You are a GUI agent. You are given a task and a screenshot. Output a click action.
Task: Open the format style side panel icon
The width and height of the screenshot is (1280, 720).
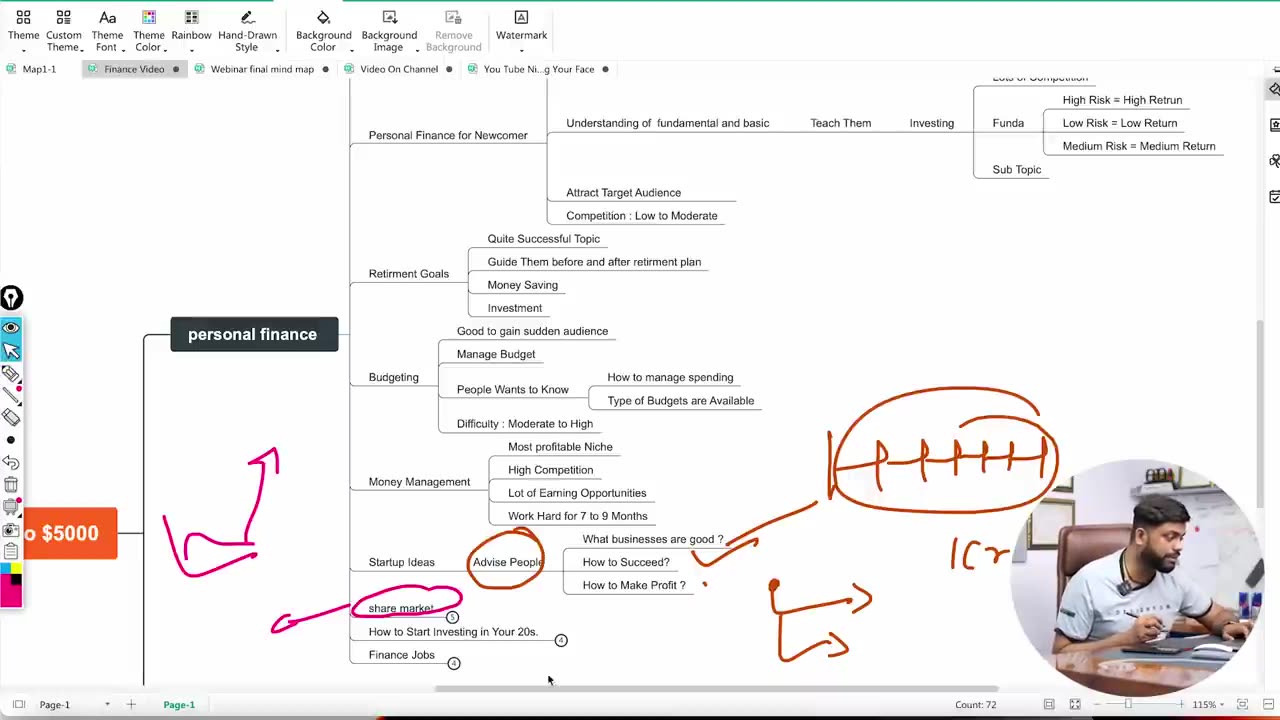[1274, 89]
